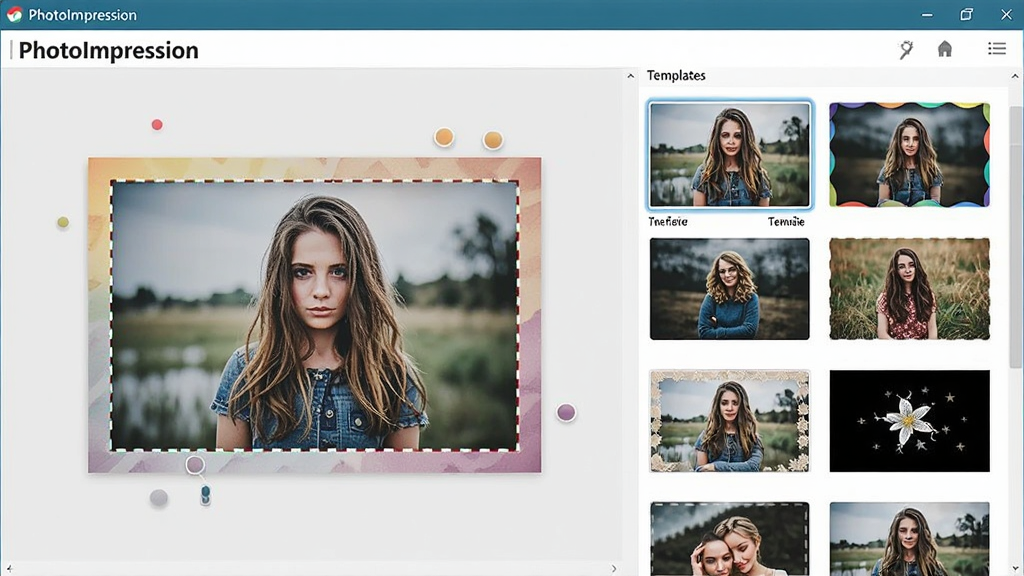Open the list menu icon
The width and height of the screenshot is (1024, 576).
tap(997, 48)
